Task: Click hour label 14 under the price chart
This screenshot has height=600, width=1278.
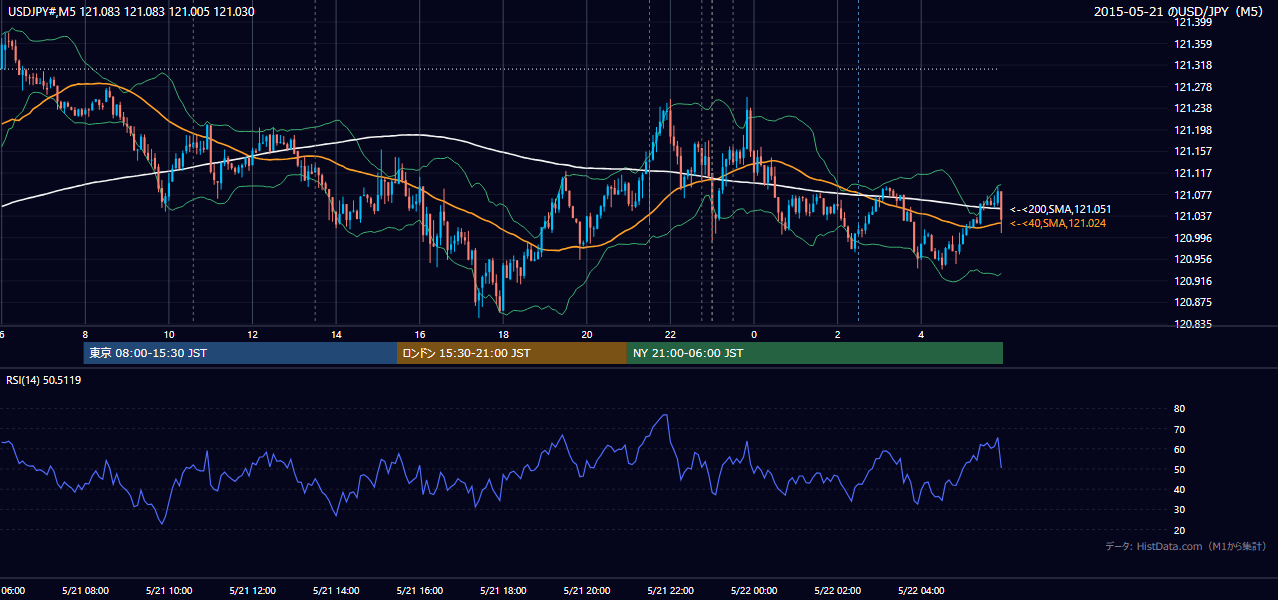Action: tap(336, 334)
